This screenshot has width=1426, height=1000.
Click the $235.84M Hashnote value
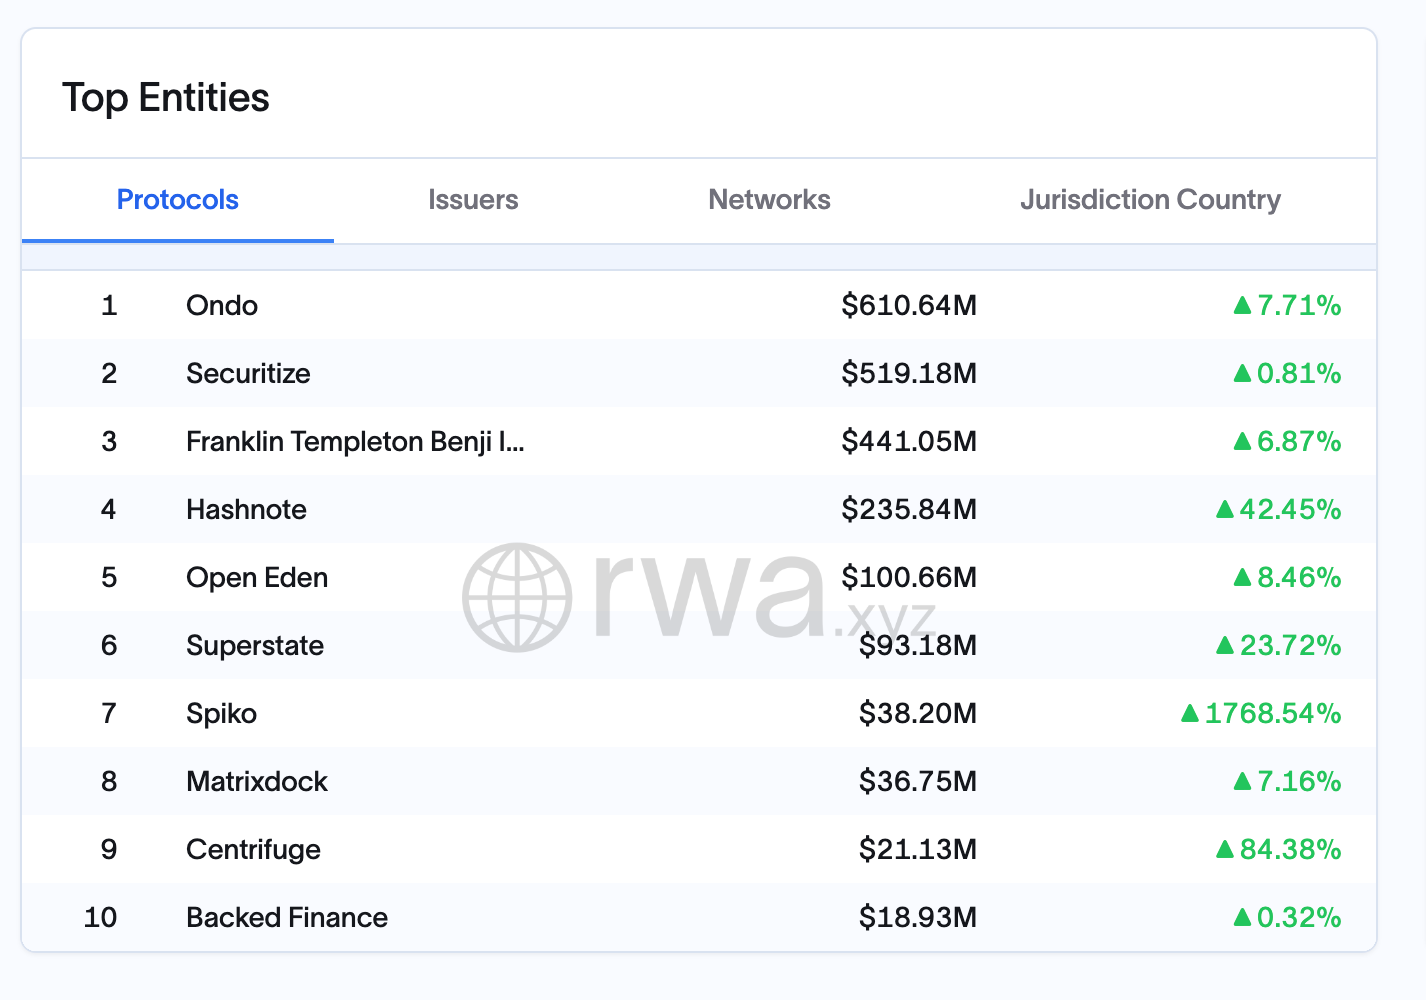(x=909, y=510)
